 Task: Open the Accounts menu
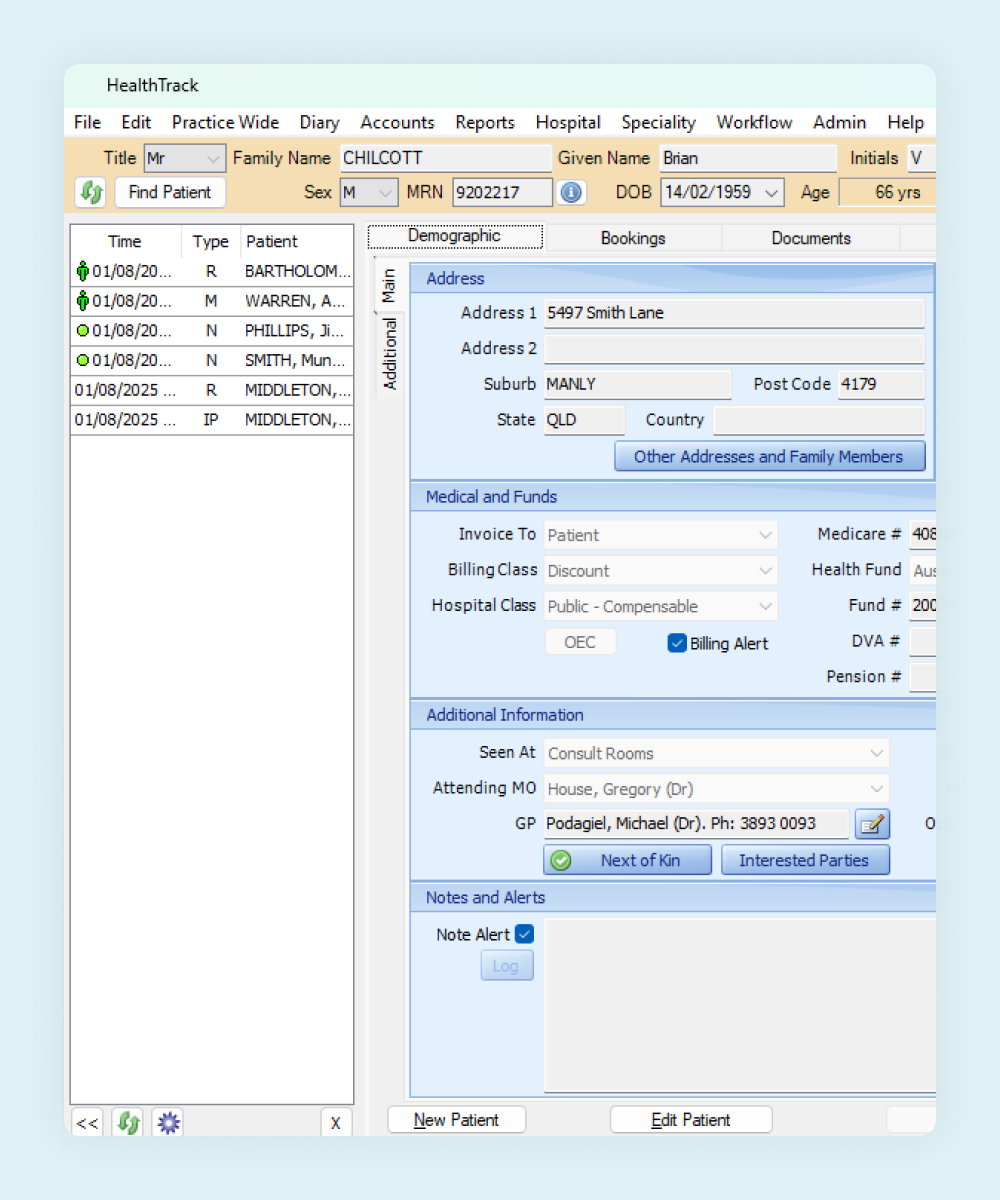click(397, 122)
